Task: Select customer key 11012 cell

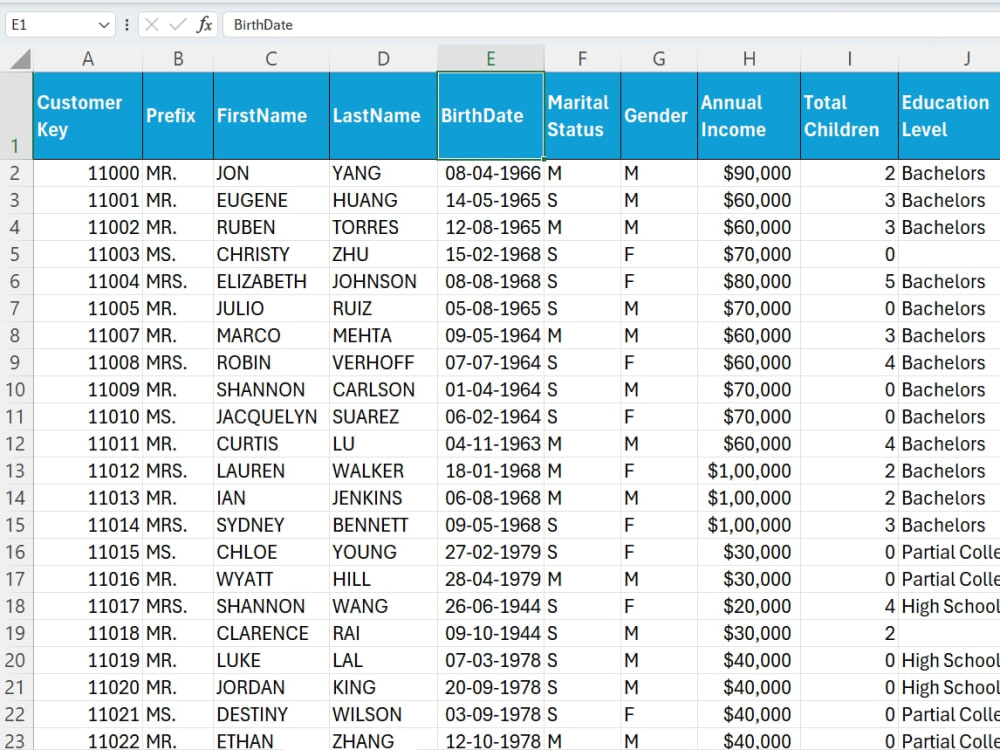Action: (x=87, y=471)
